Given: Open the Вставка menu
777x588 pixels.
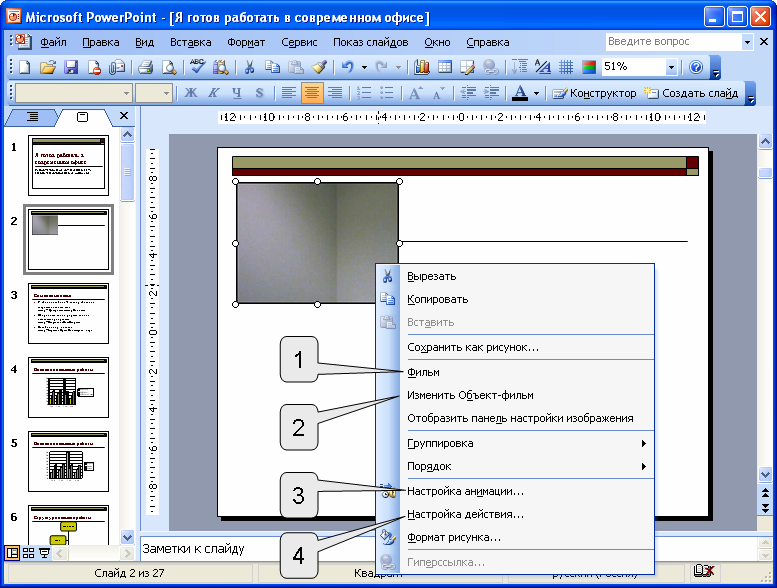Looking at the screenshot, I should [191, 42].
